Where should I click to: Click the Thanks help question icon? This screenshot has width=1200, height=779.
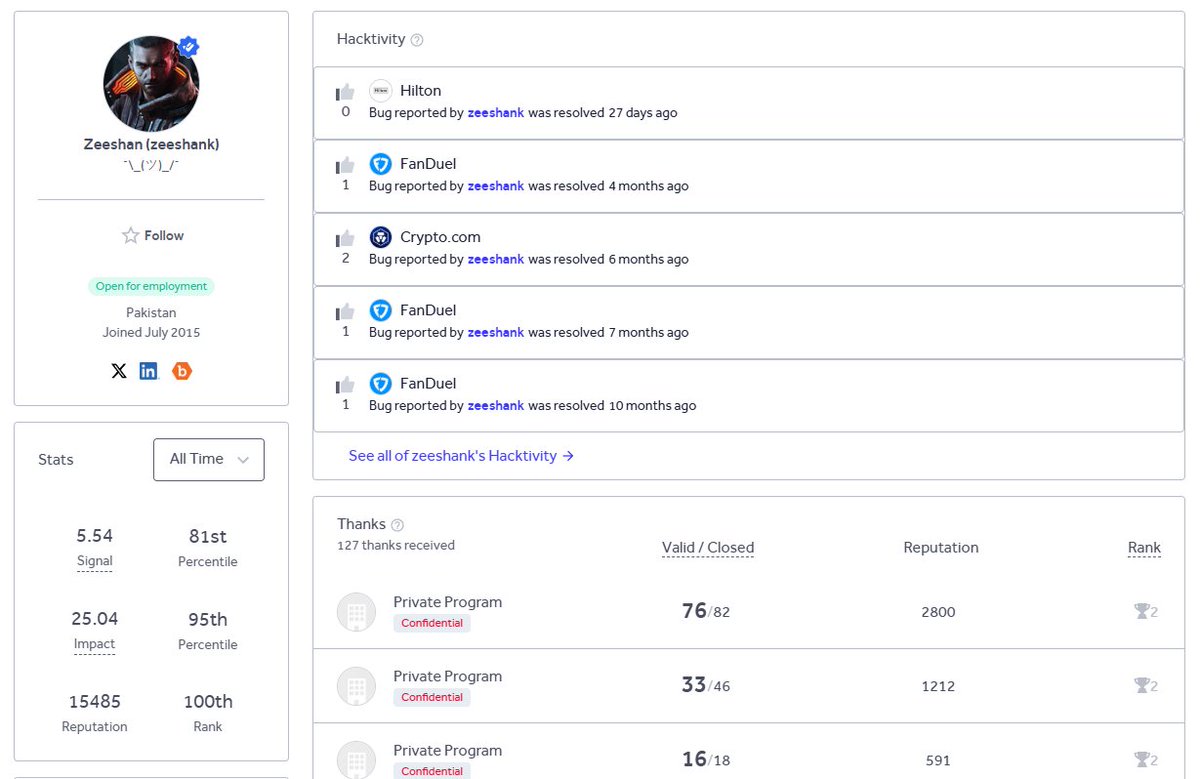pyautogui.click(x=397, y=525)
